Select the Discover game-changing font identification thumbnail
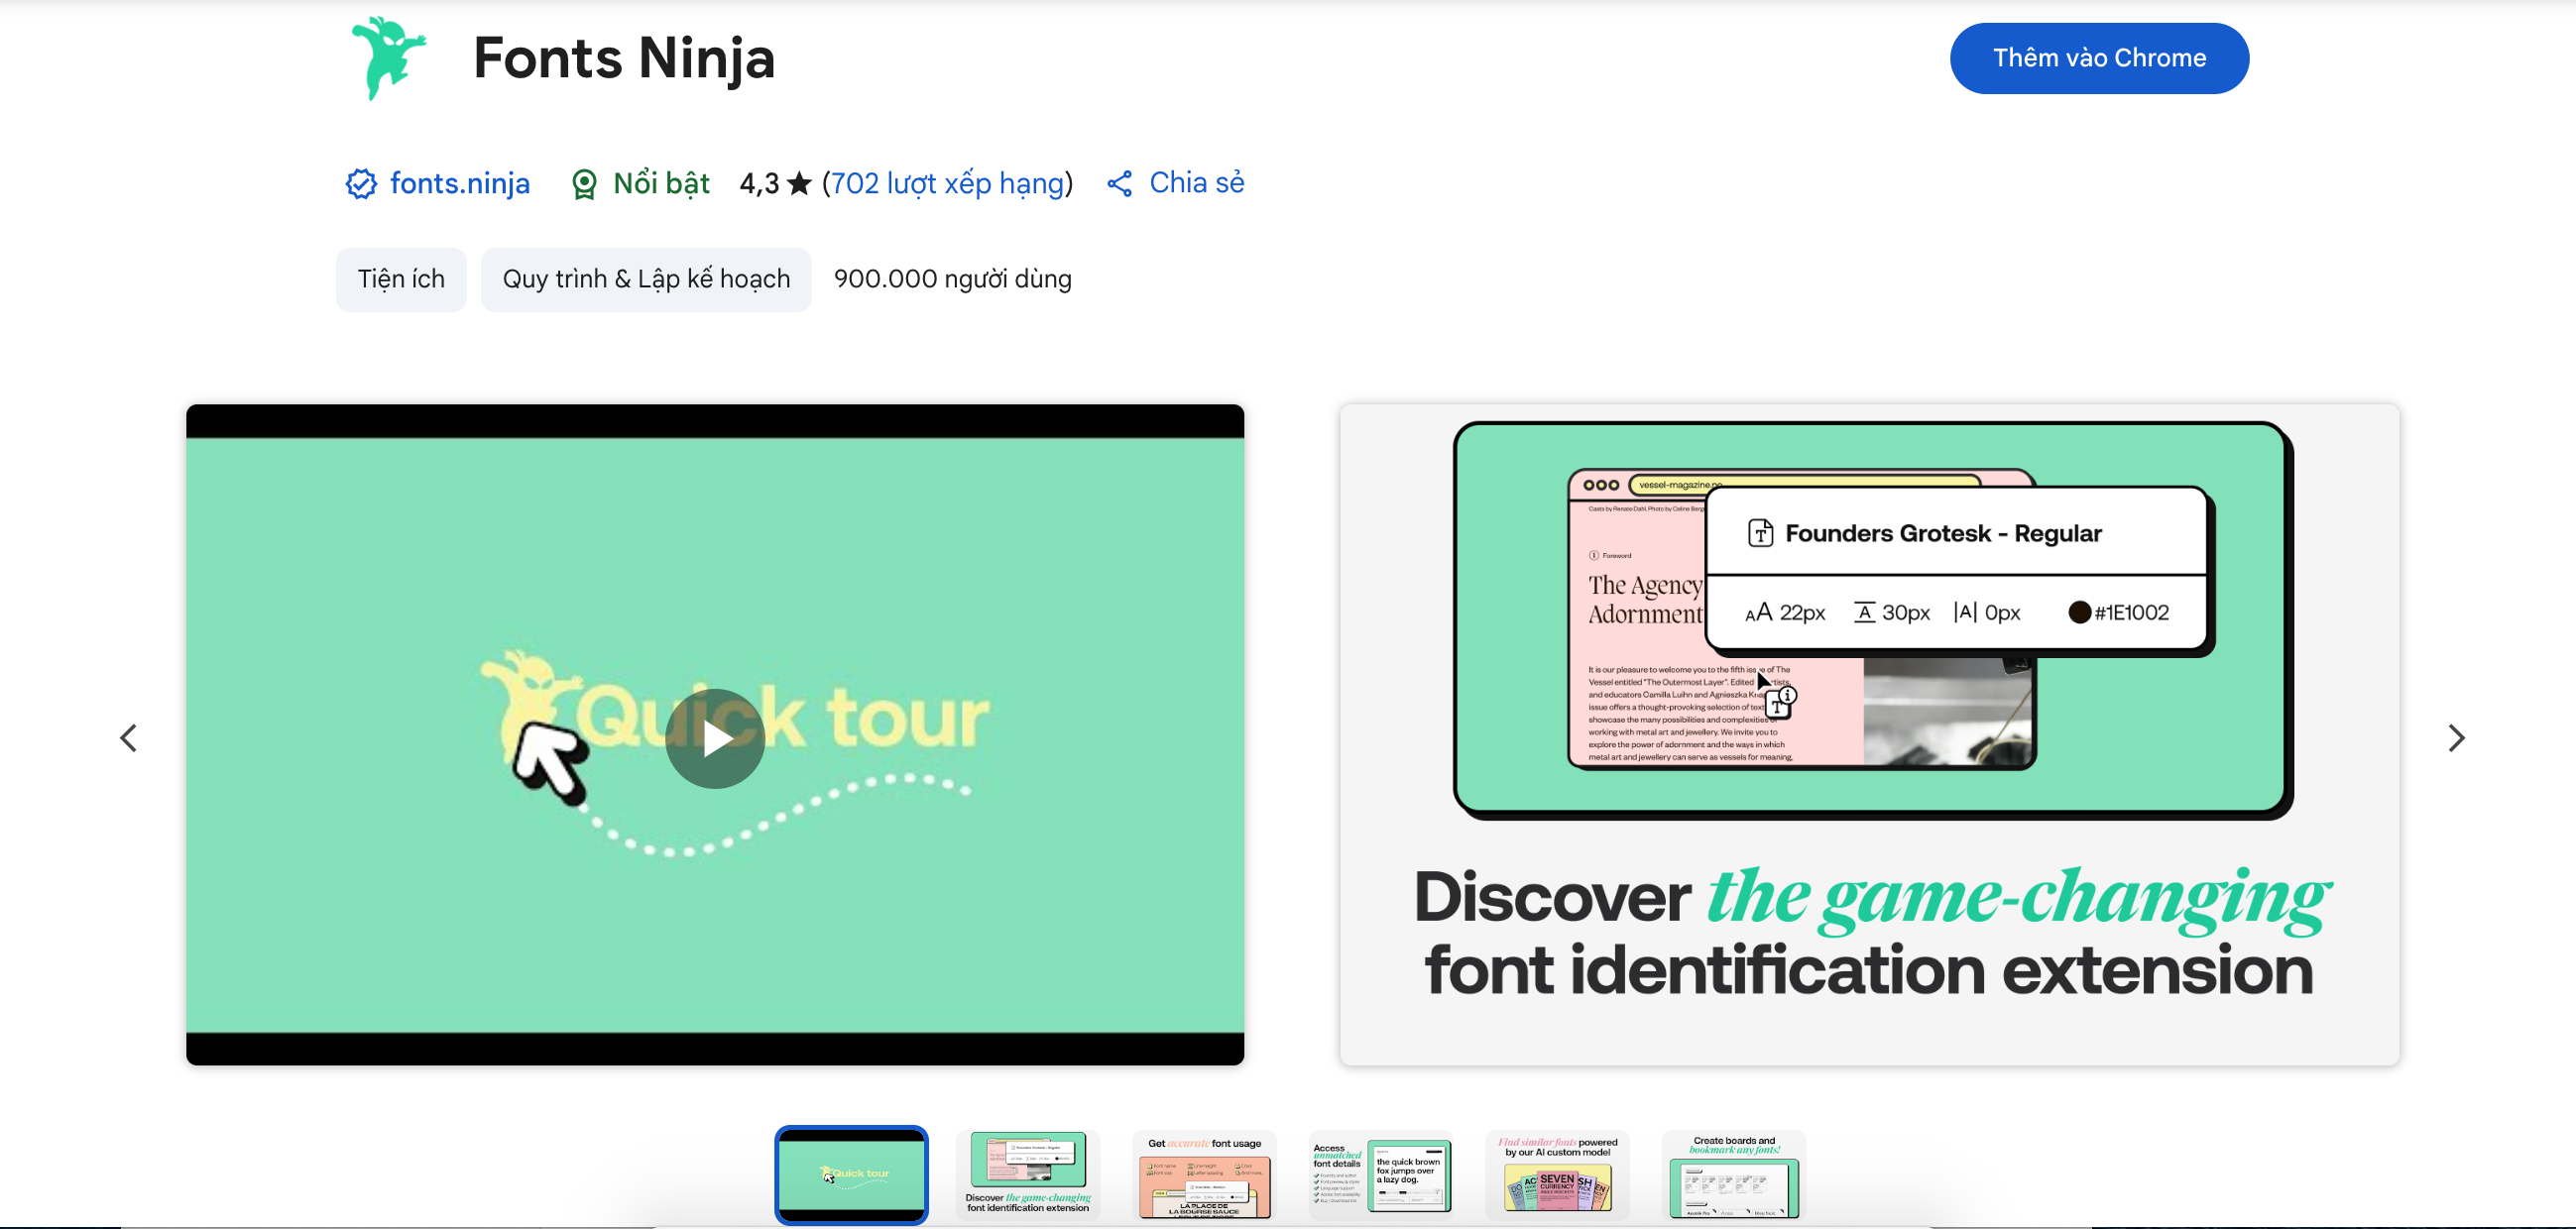The width and height of the screenshot is (2576, 1229). 1027,1174
